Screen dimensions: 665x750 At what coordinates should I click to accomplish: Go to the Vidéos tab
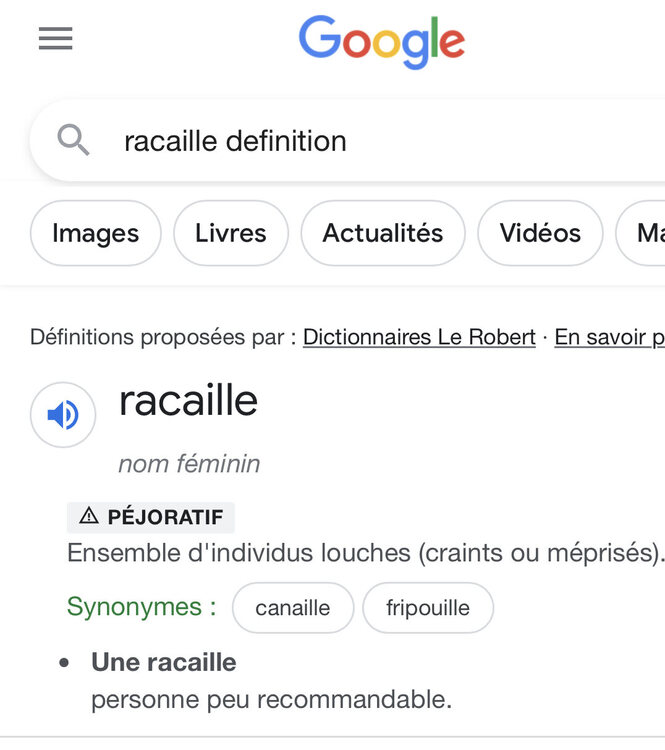[x=540, y=233]
